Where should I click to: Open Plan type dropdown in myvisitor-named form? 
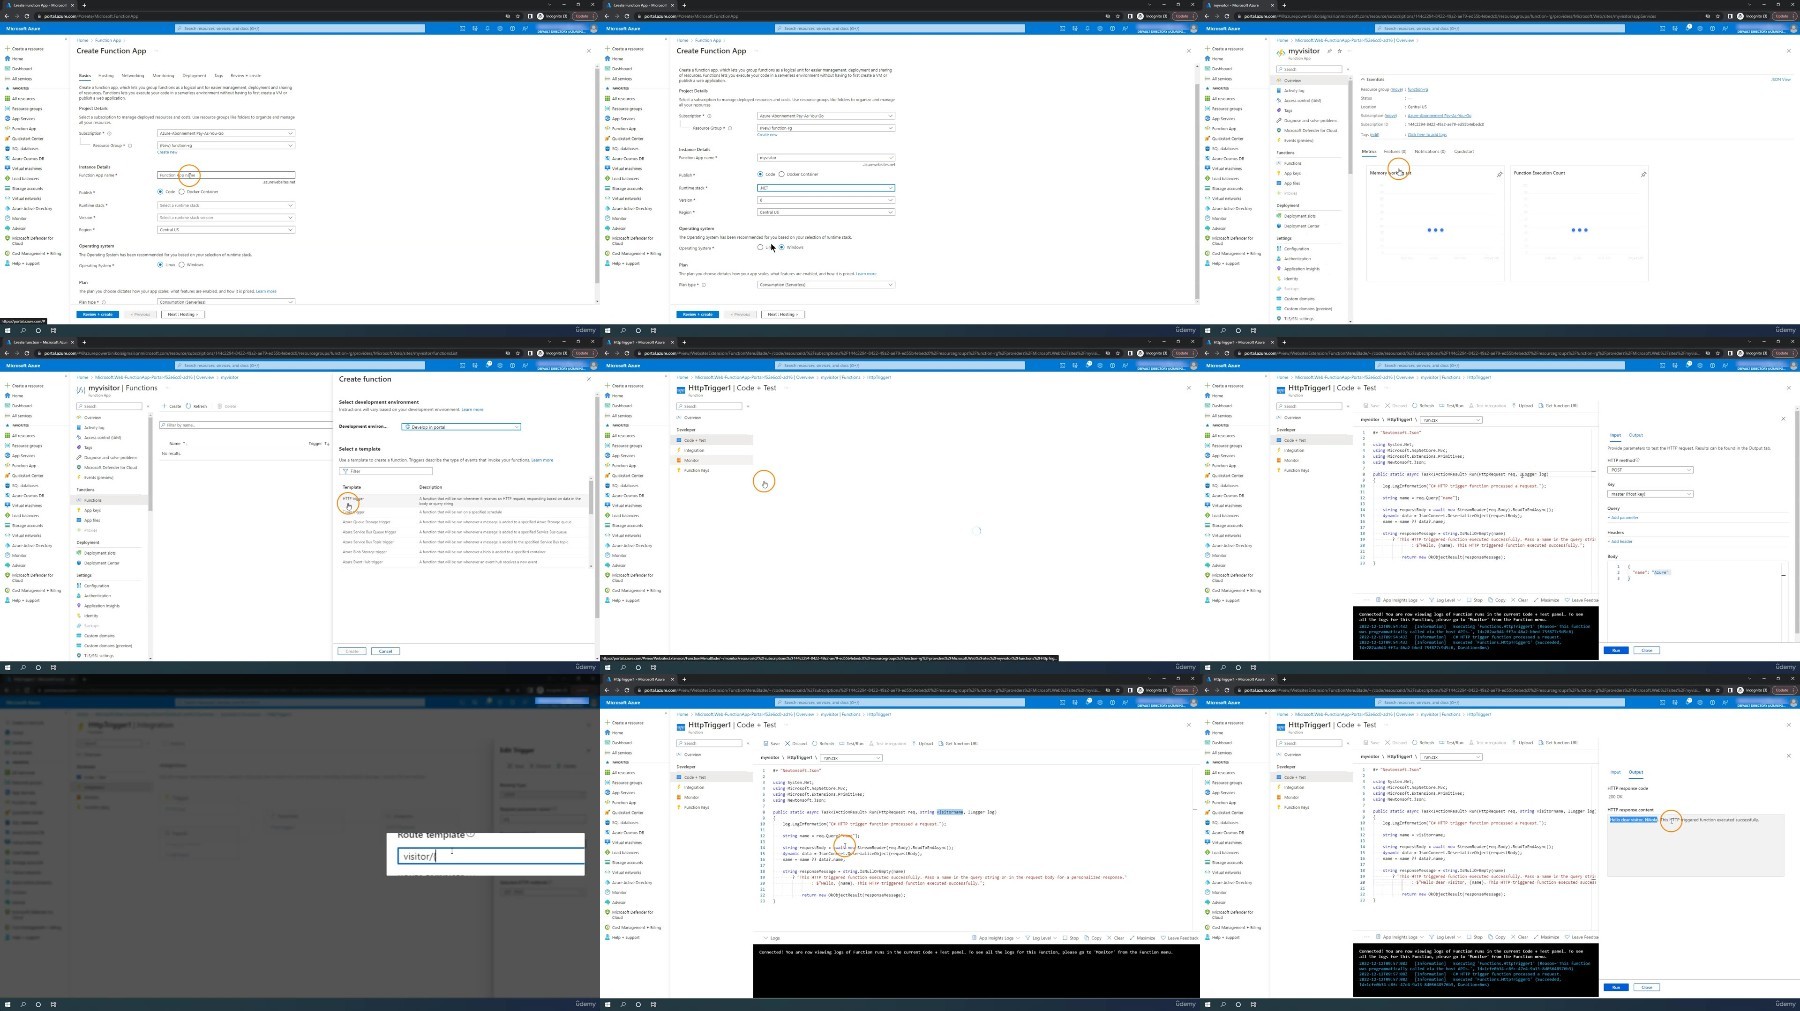click(826, 285)
